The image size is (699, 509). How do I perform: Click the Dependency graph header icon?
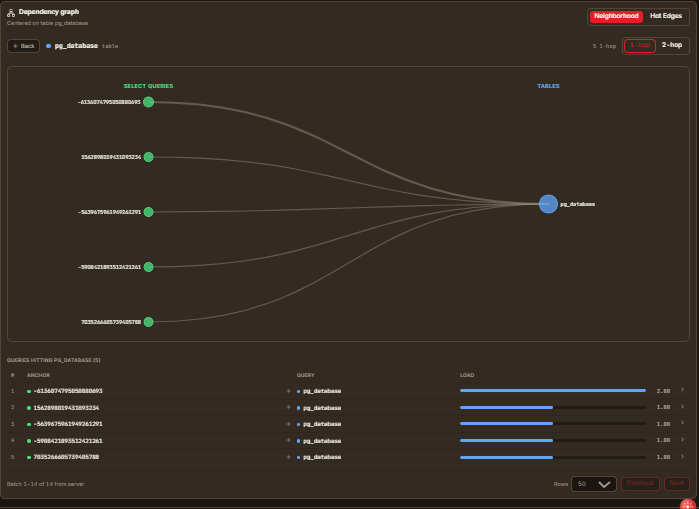[11, 12]
